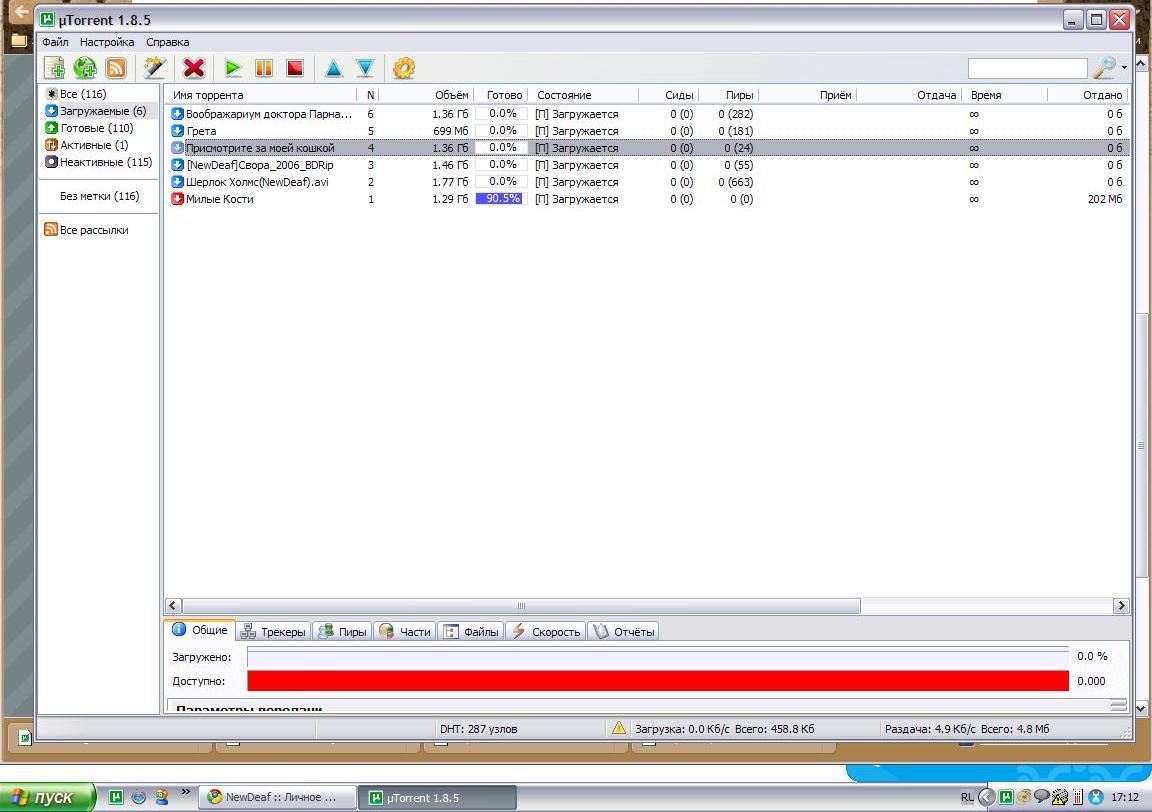The height and width of the screenshot is (812, 1152).
Task: Click the red Доступно availability bar
Action: [x=658, y=680]
